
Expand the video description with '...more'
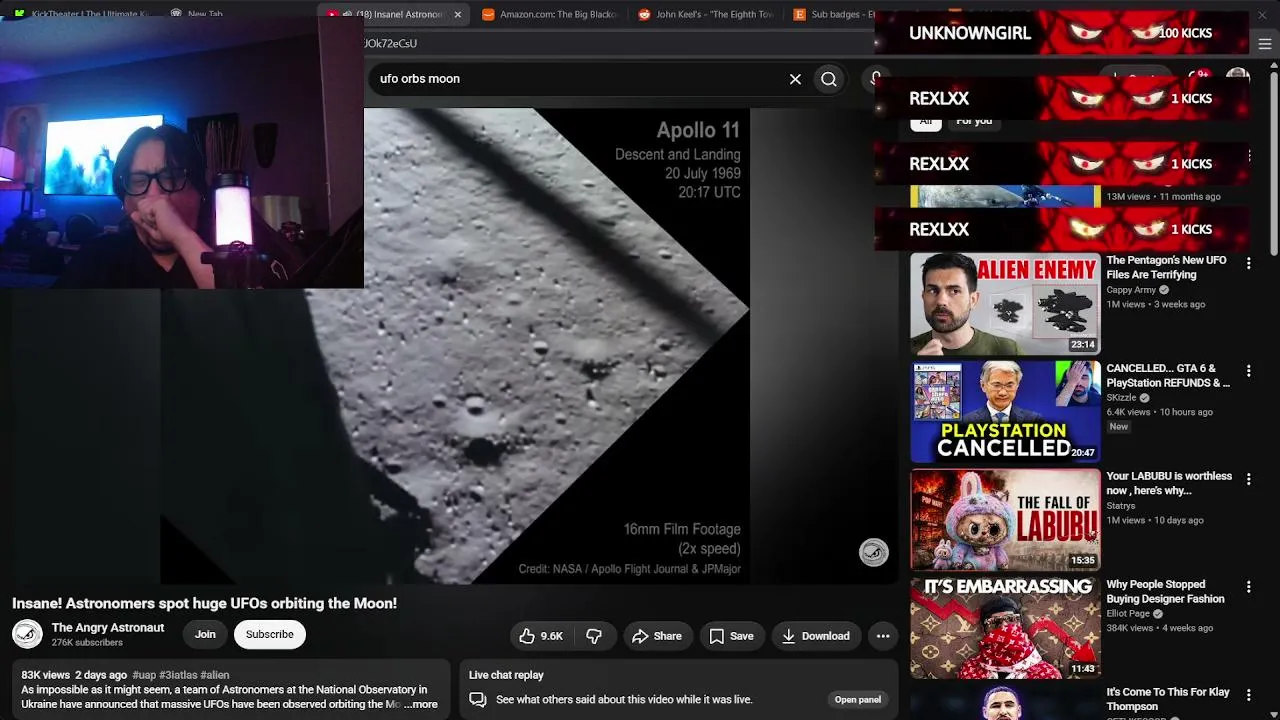pos(421,704)
